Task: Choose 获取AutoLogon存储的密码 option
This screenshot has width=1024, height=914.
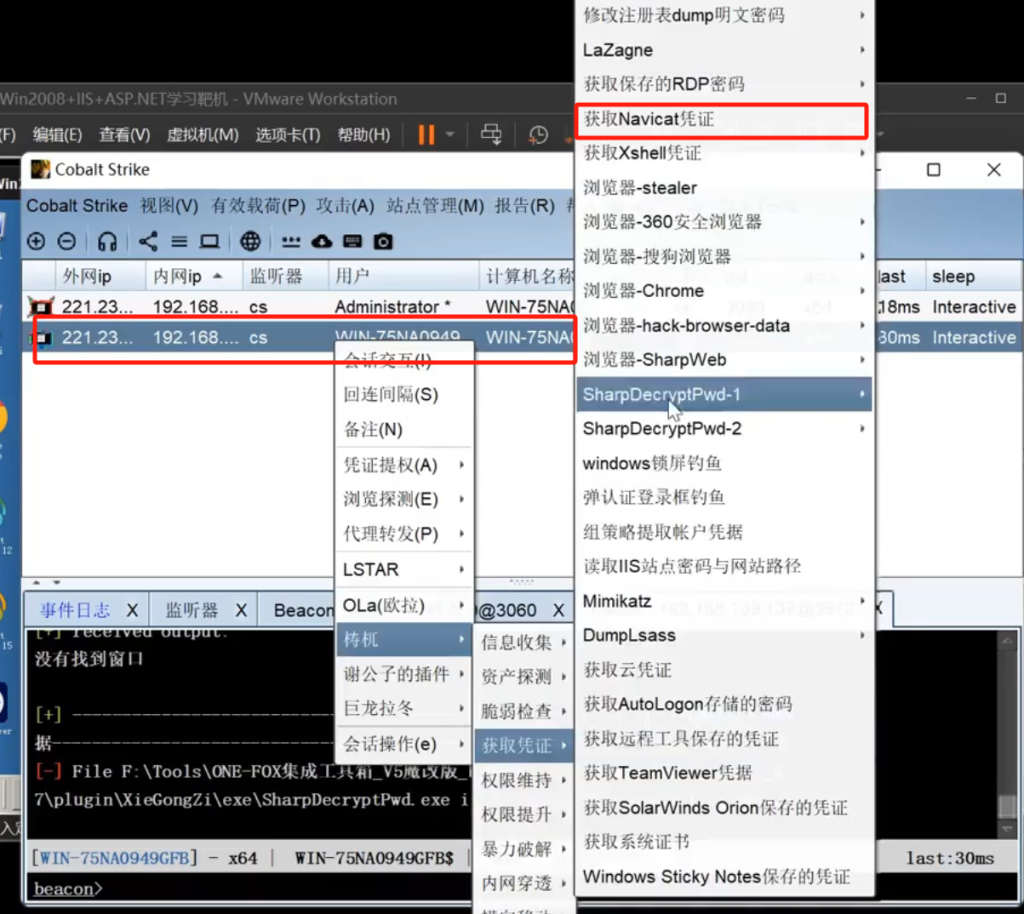Action: click(724, 704)
